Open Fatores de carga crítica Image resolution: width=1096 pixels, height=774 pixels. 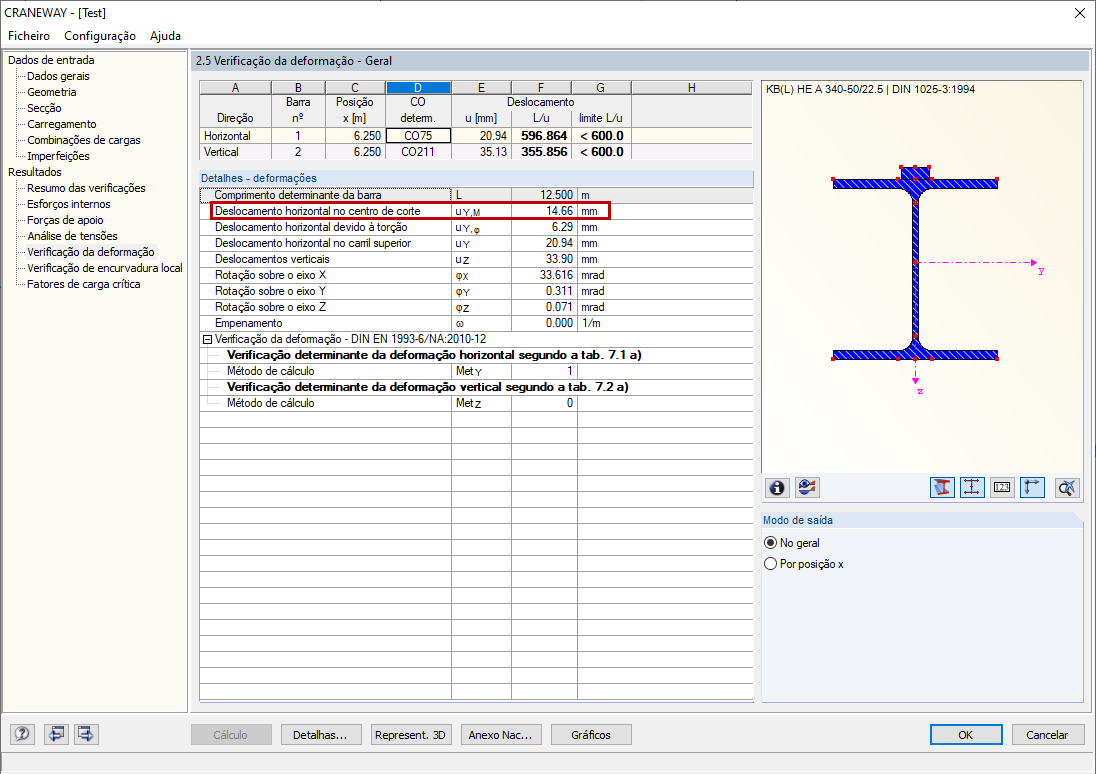click(83, 285)
